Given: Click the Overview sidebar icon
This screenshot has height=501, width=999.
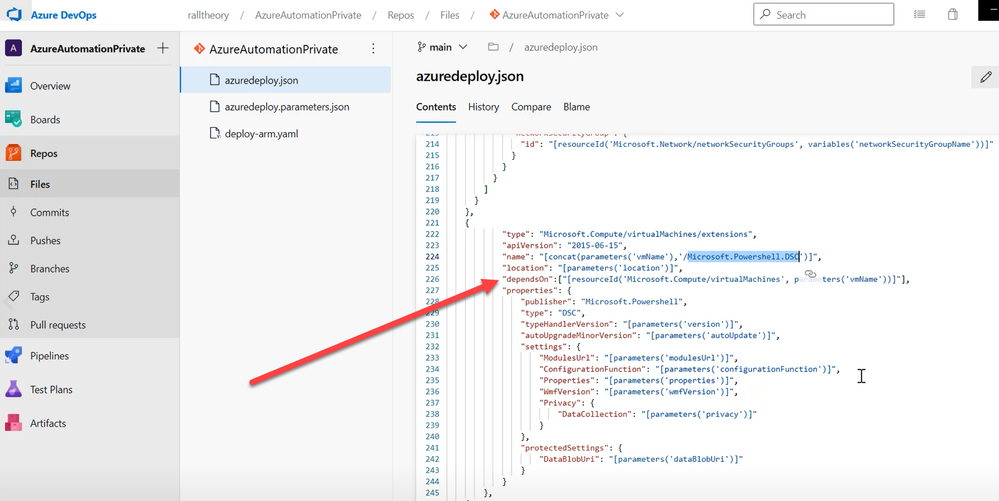Looking at the screenshot, I should point(13,85).
